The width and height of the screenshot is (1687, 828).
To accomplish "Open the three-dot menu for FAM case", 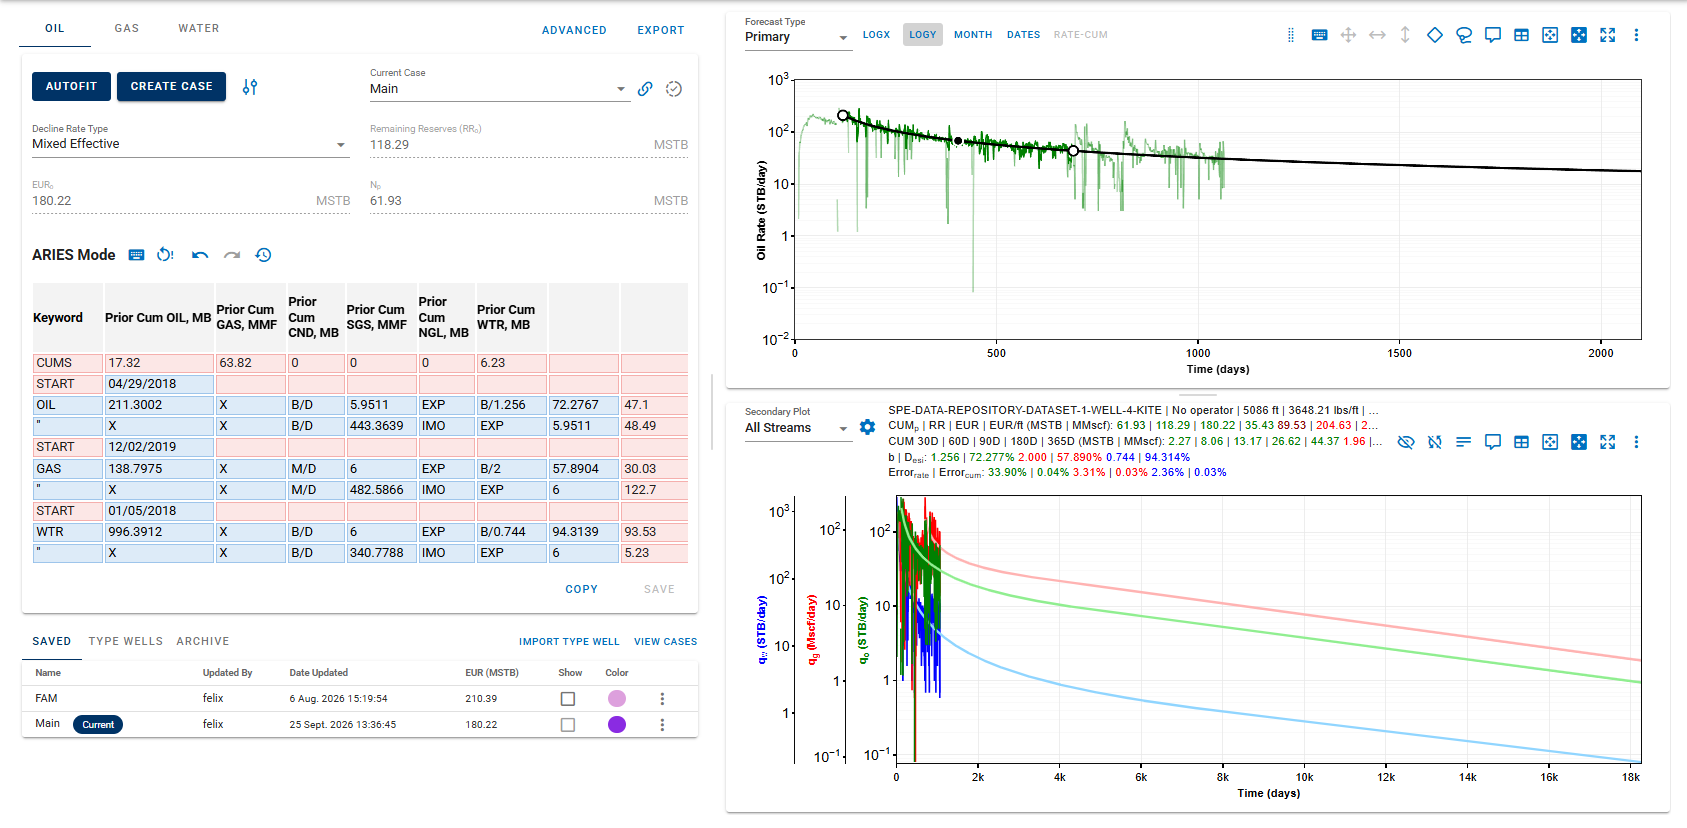I will [662, 699].
